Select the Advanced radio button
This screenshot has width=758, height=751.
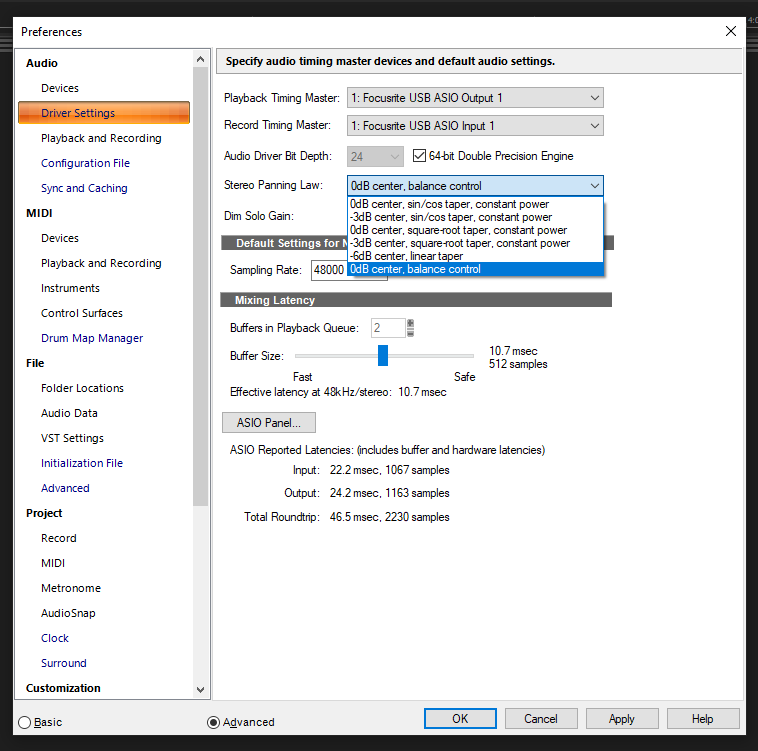coord(213,722)
